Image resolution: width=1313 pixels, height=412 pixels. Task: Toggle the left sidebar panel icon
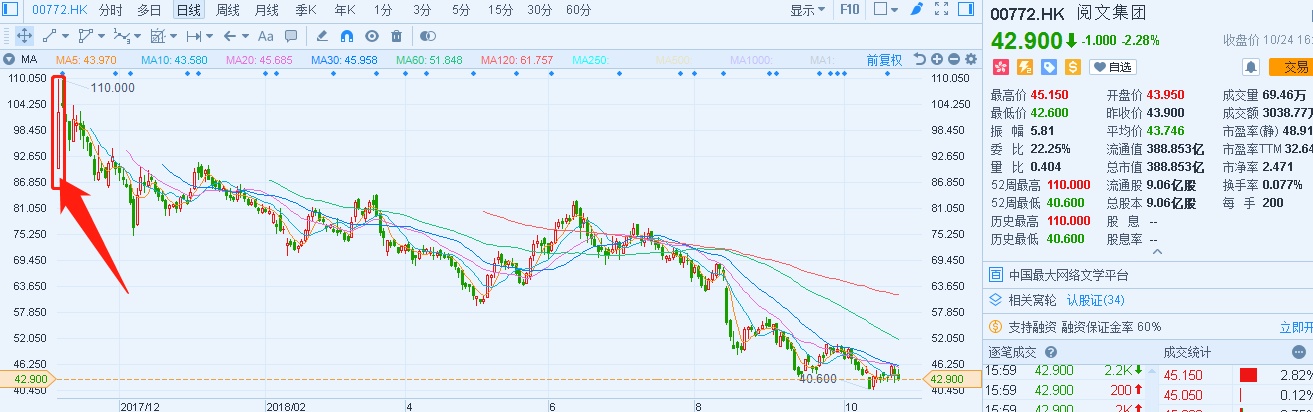(10, 9)
